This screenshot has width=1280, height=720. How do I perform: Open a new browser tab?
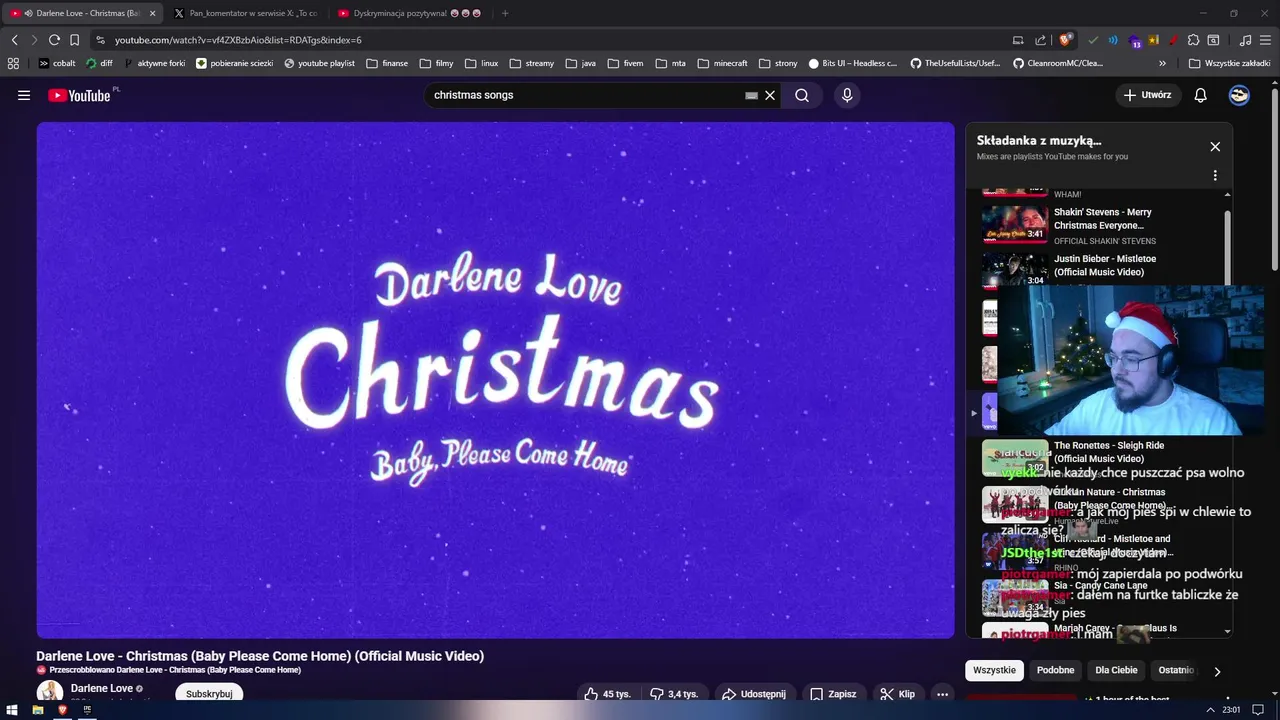pos(505,13)
